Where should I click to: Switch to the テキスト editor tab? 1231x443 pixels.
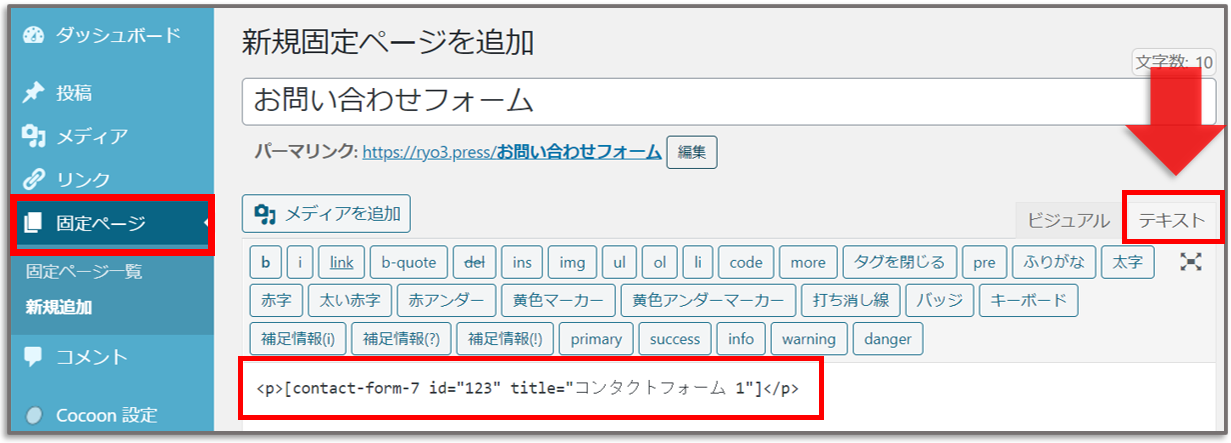(x=1172, y=220)
